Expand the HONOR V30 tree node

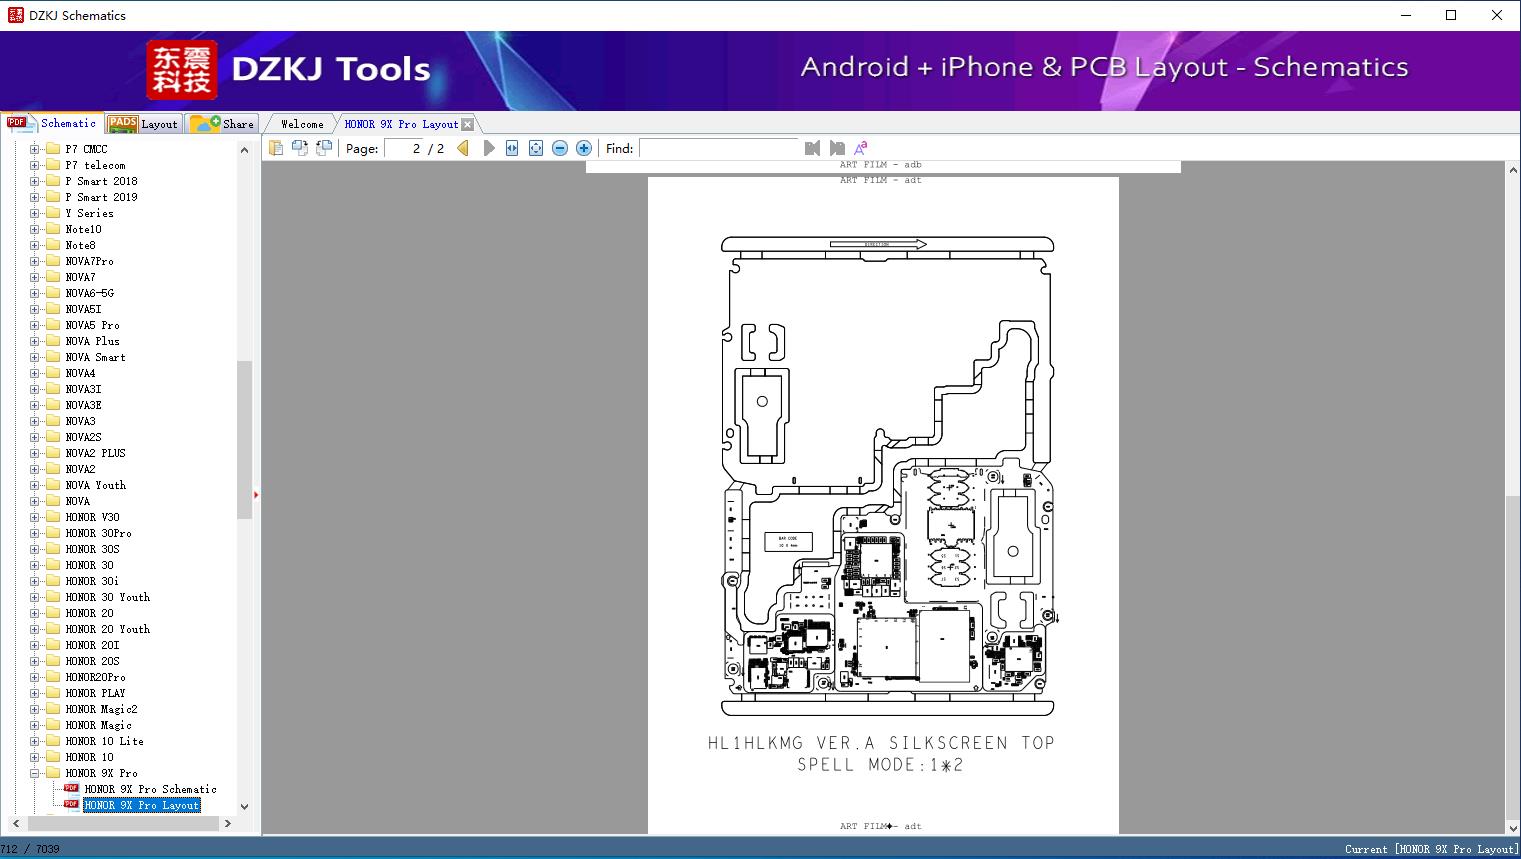(35, 517)
